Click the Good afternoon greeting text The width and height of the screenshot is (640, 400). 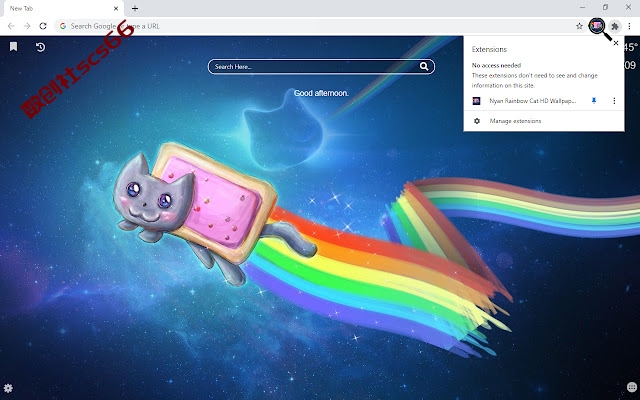tap(321, 93)
